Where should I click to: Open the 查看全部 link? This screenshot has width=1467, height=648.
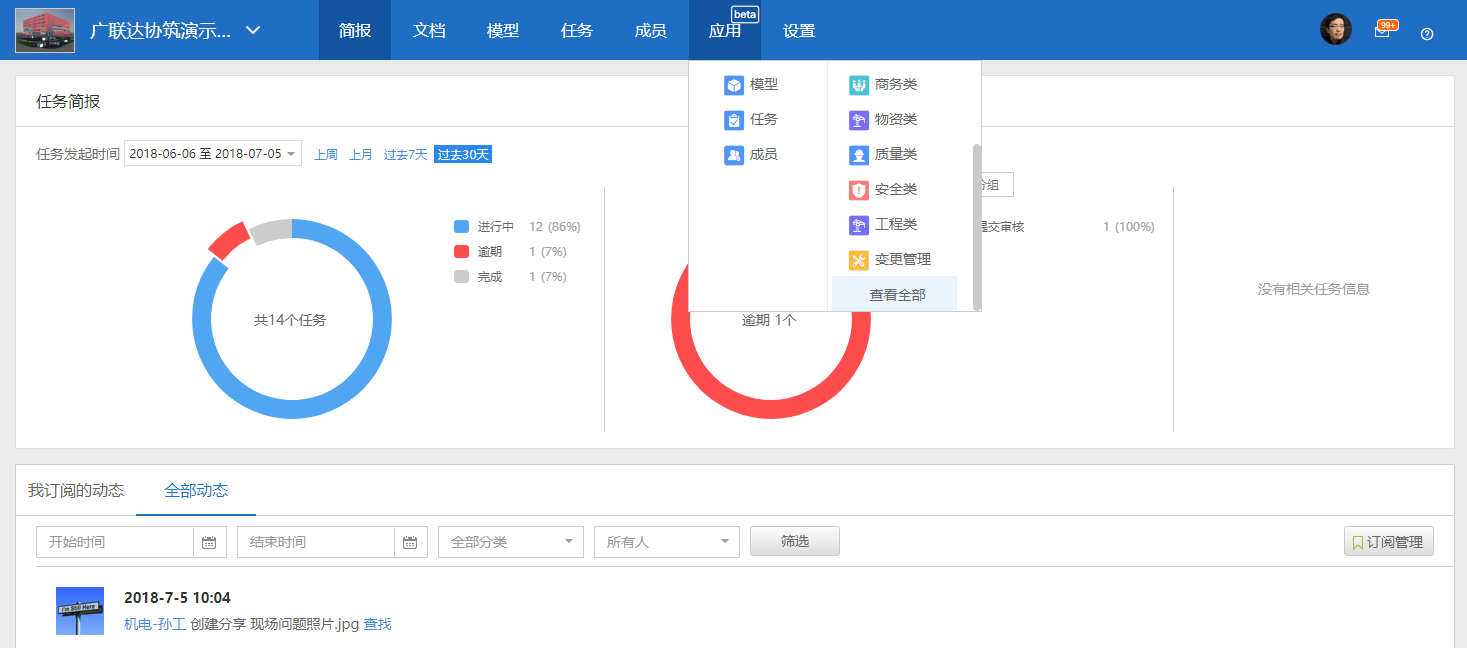[895, 294]
